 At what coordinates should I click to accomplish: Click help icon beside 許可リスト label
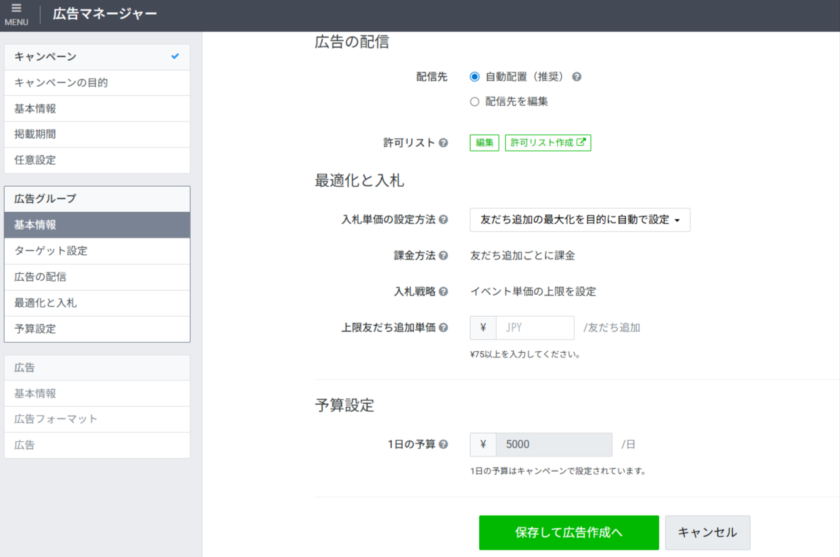point(443,143)
